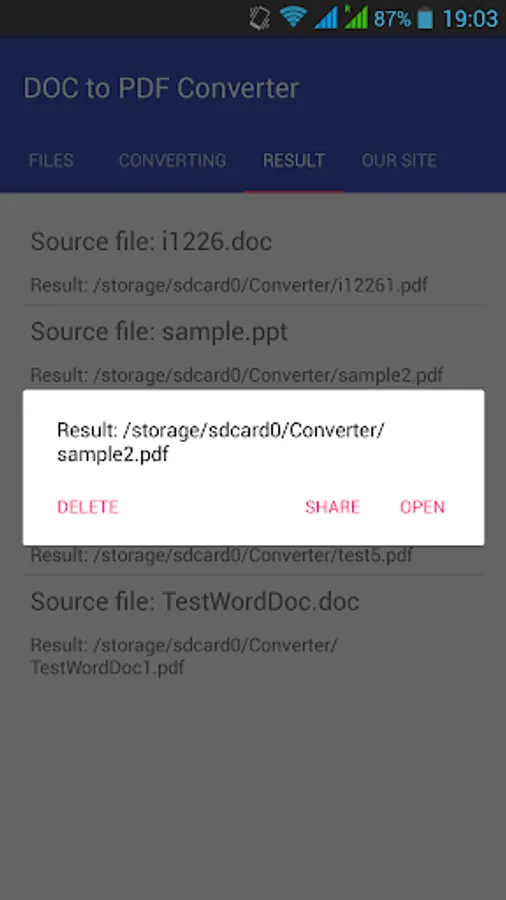The width and height of the screenshot is (506, 900).
Task: Switch to the FILES tab
Action: coord(51,160)
